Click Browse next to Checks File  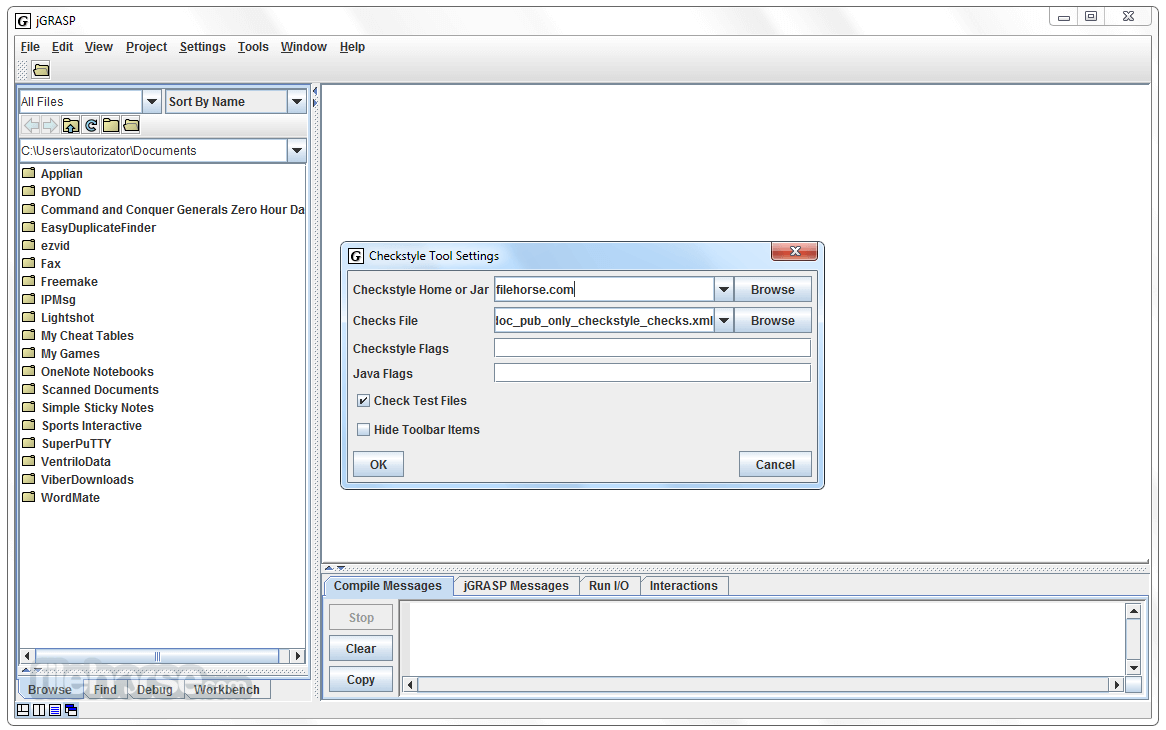773,320
